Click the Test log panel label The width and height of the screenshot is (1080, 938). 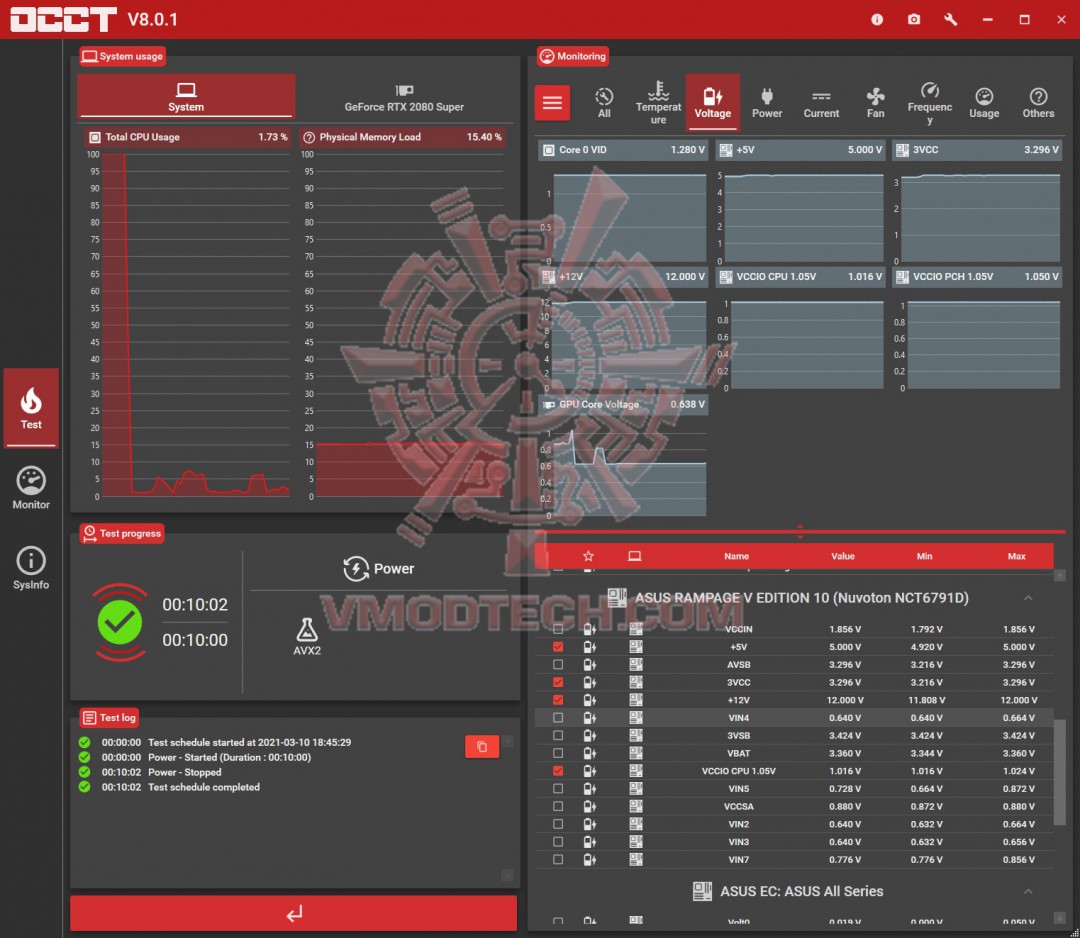point(110,717)
